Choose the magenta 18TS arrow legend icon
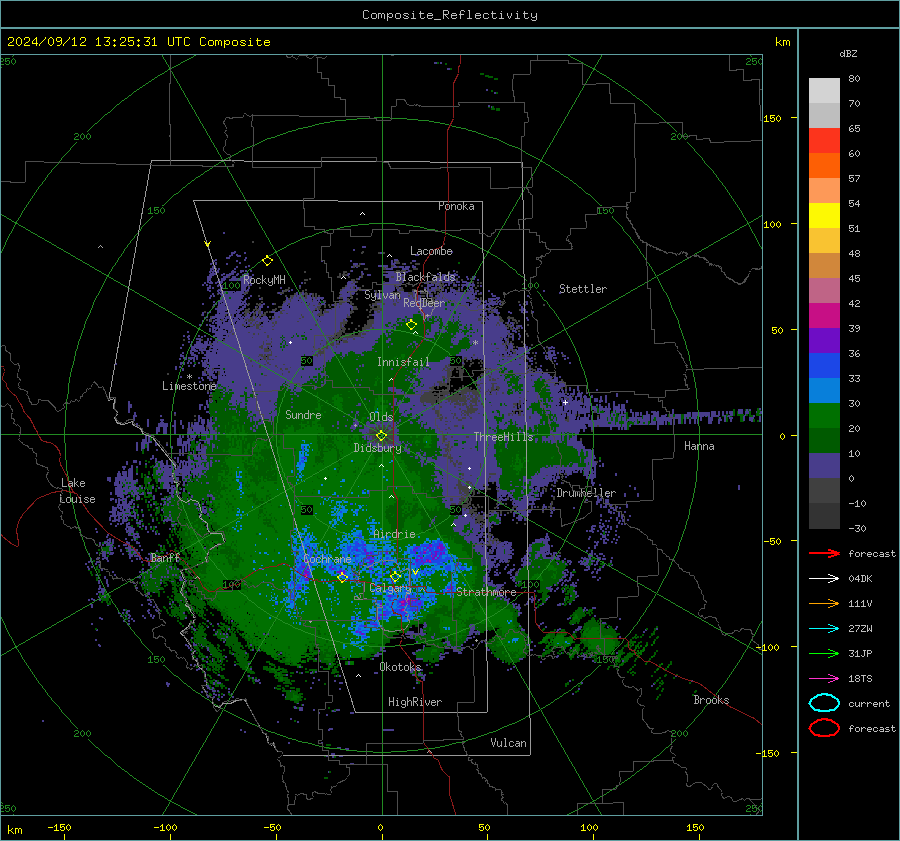The height and width of the screenshot is (841, 900). (824, 678)
